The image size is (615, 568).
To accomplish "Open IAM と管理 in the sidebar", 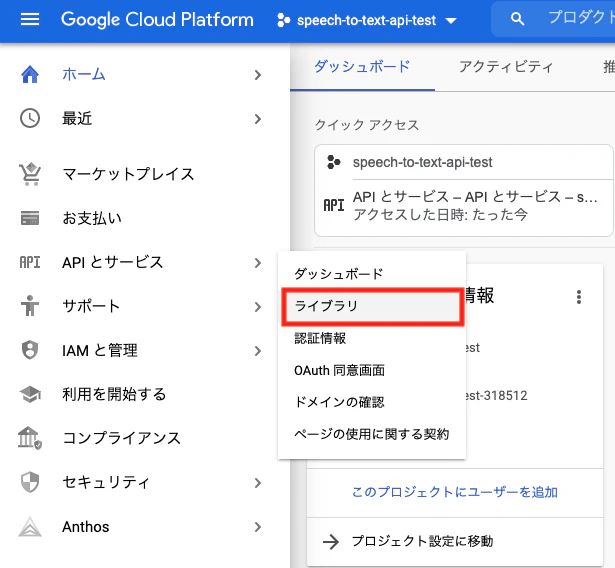I will pos(100,350).
